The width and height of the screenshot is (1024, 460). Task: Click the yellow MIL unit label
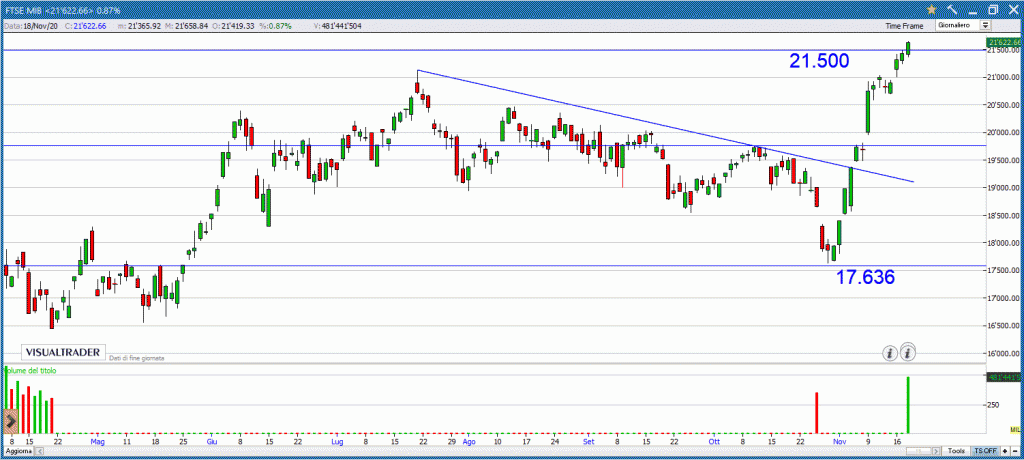click(x=1016, y=429)
